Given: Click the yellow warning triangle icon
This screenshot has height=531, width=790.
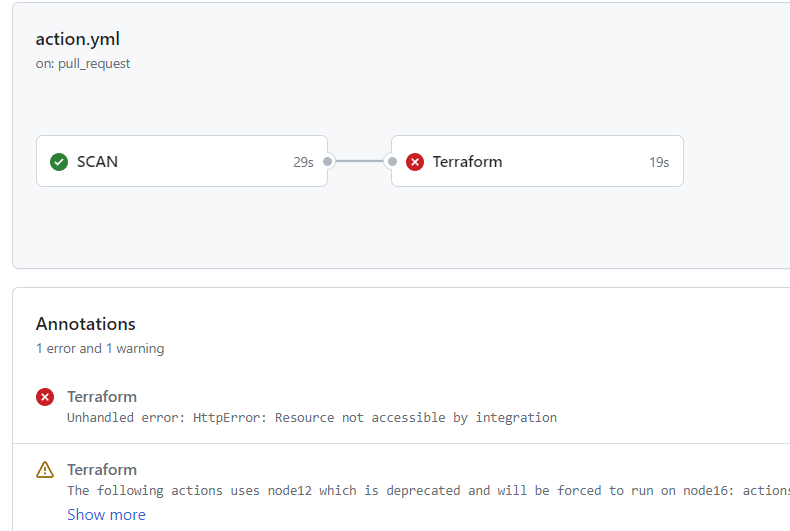Looking at the screenshot, I should point(45,470).
